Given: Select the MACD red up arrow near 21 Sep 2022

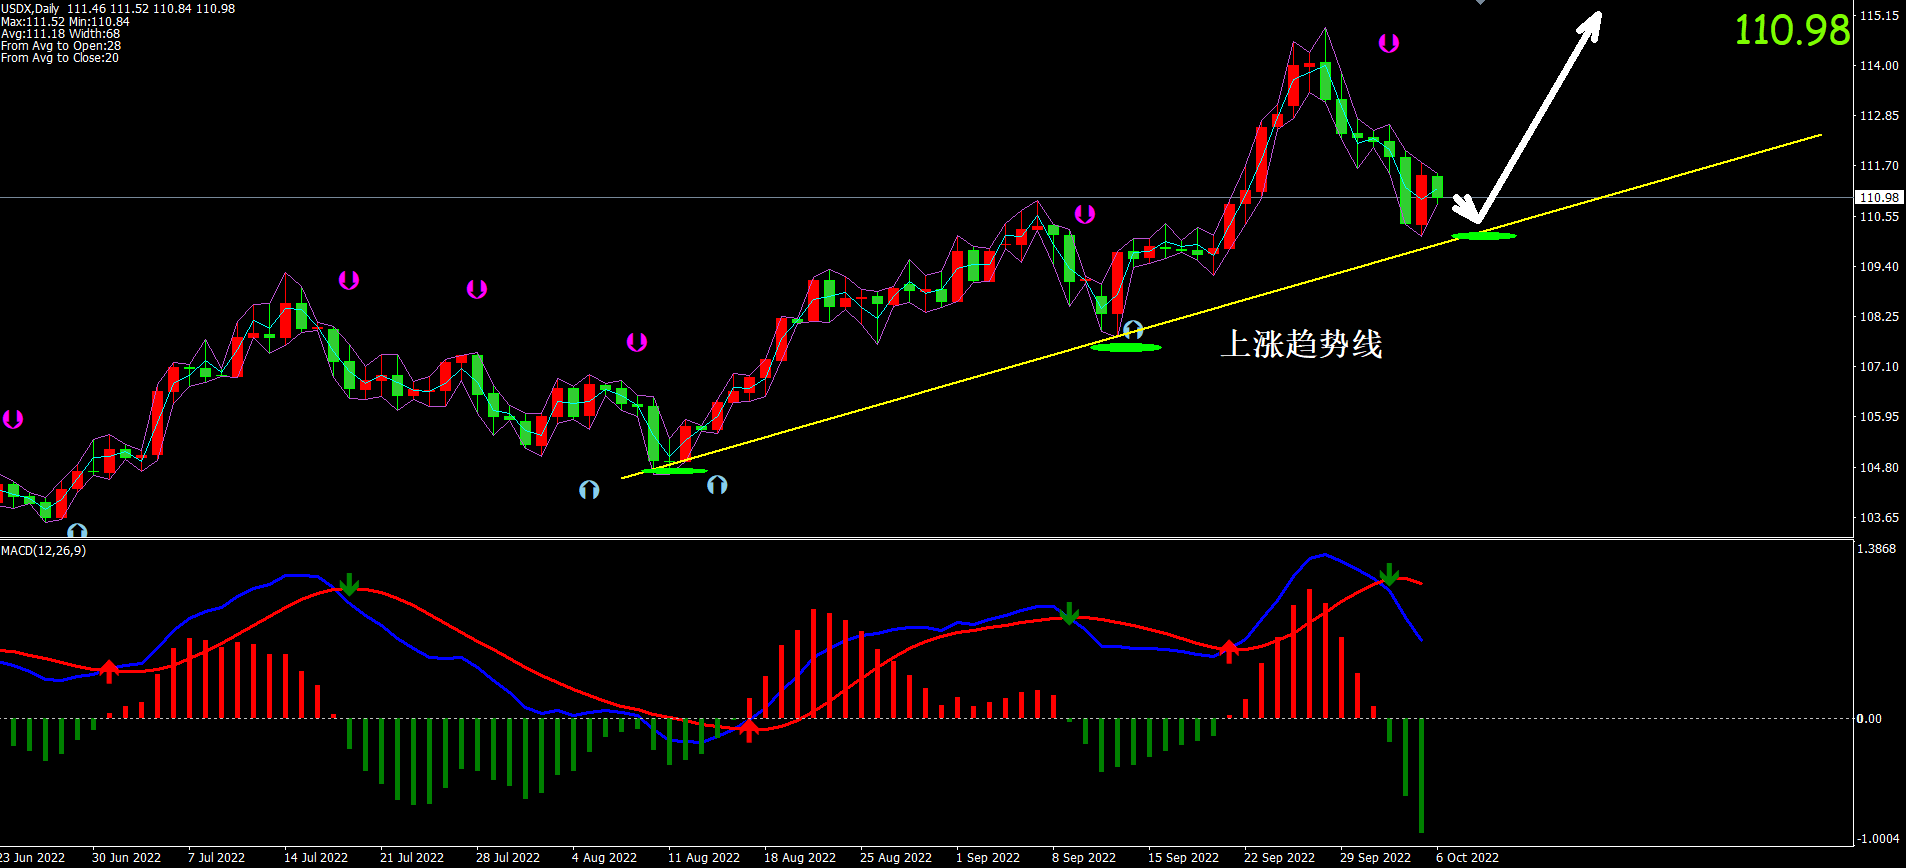Looking at the screenshot, I should pos(1229,651).
